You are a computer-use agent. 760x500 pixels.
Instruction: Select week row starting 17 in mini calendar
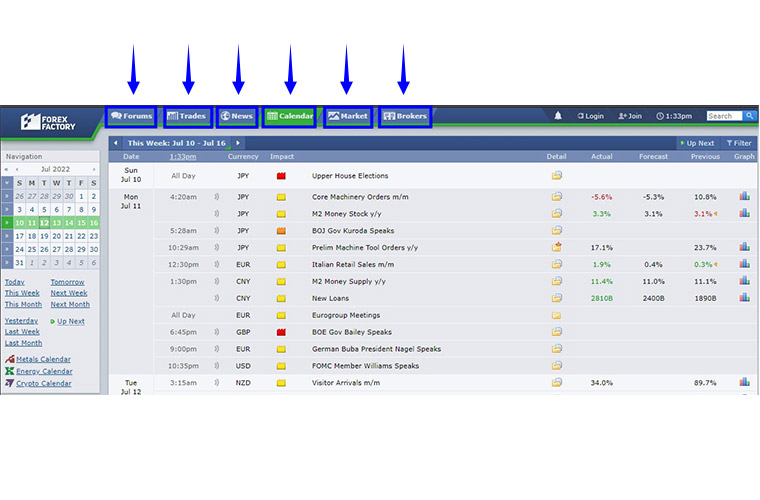click(7, 236)
